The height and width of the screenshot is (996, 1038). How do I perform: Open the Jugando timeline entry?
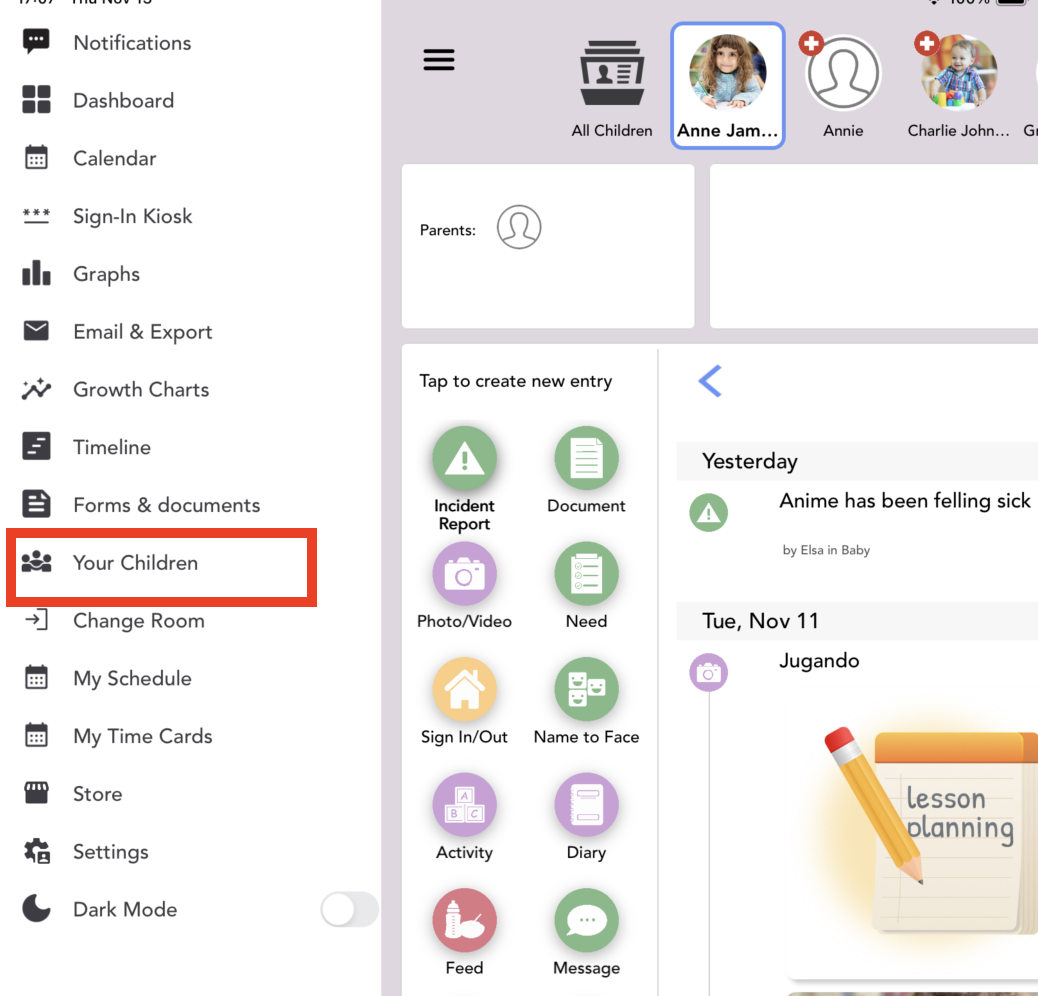click(819, 661)
